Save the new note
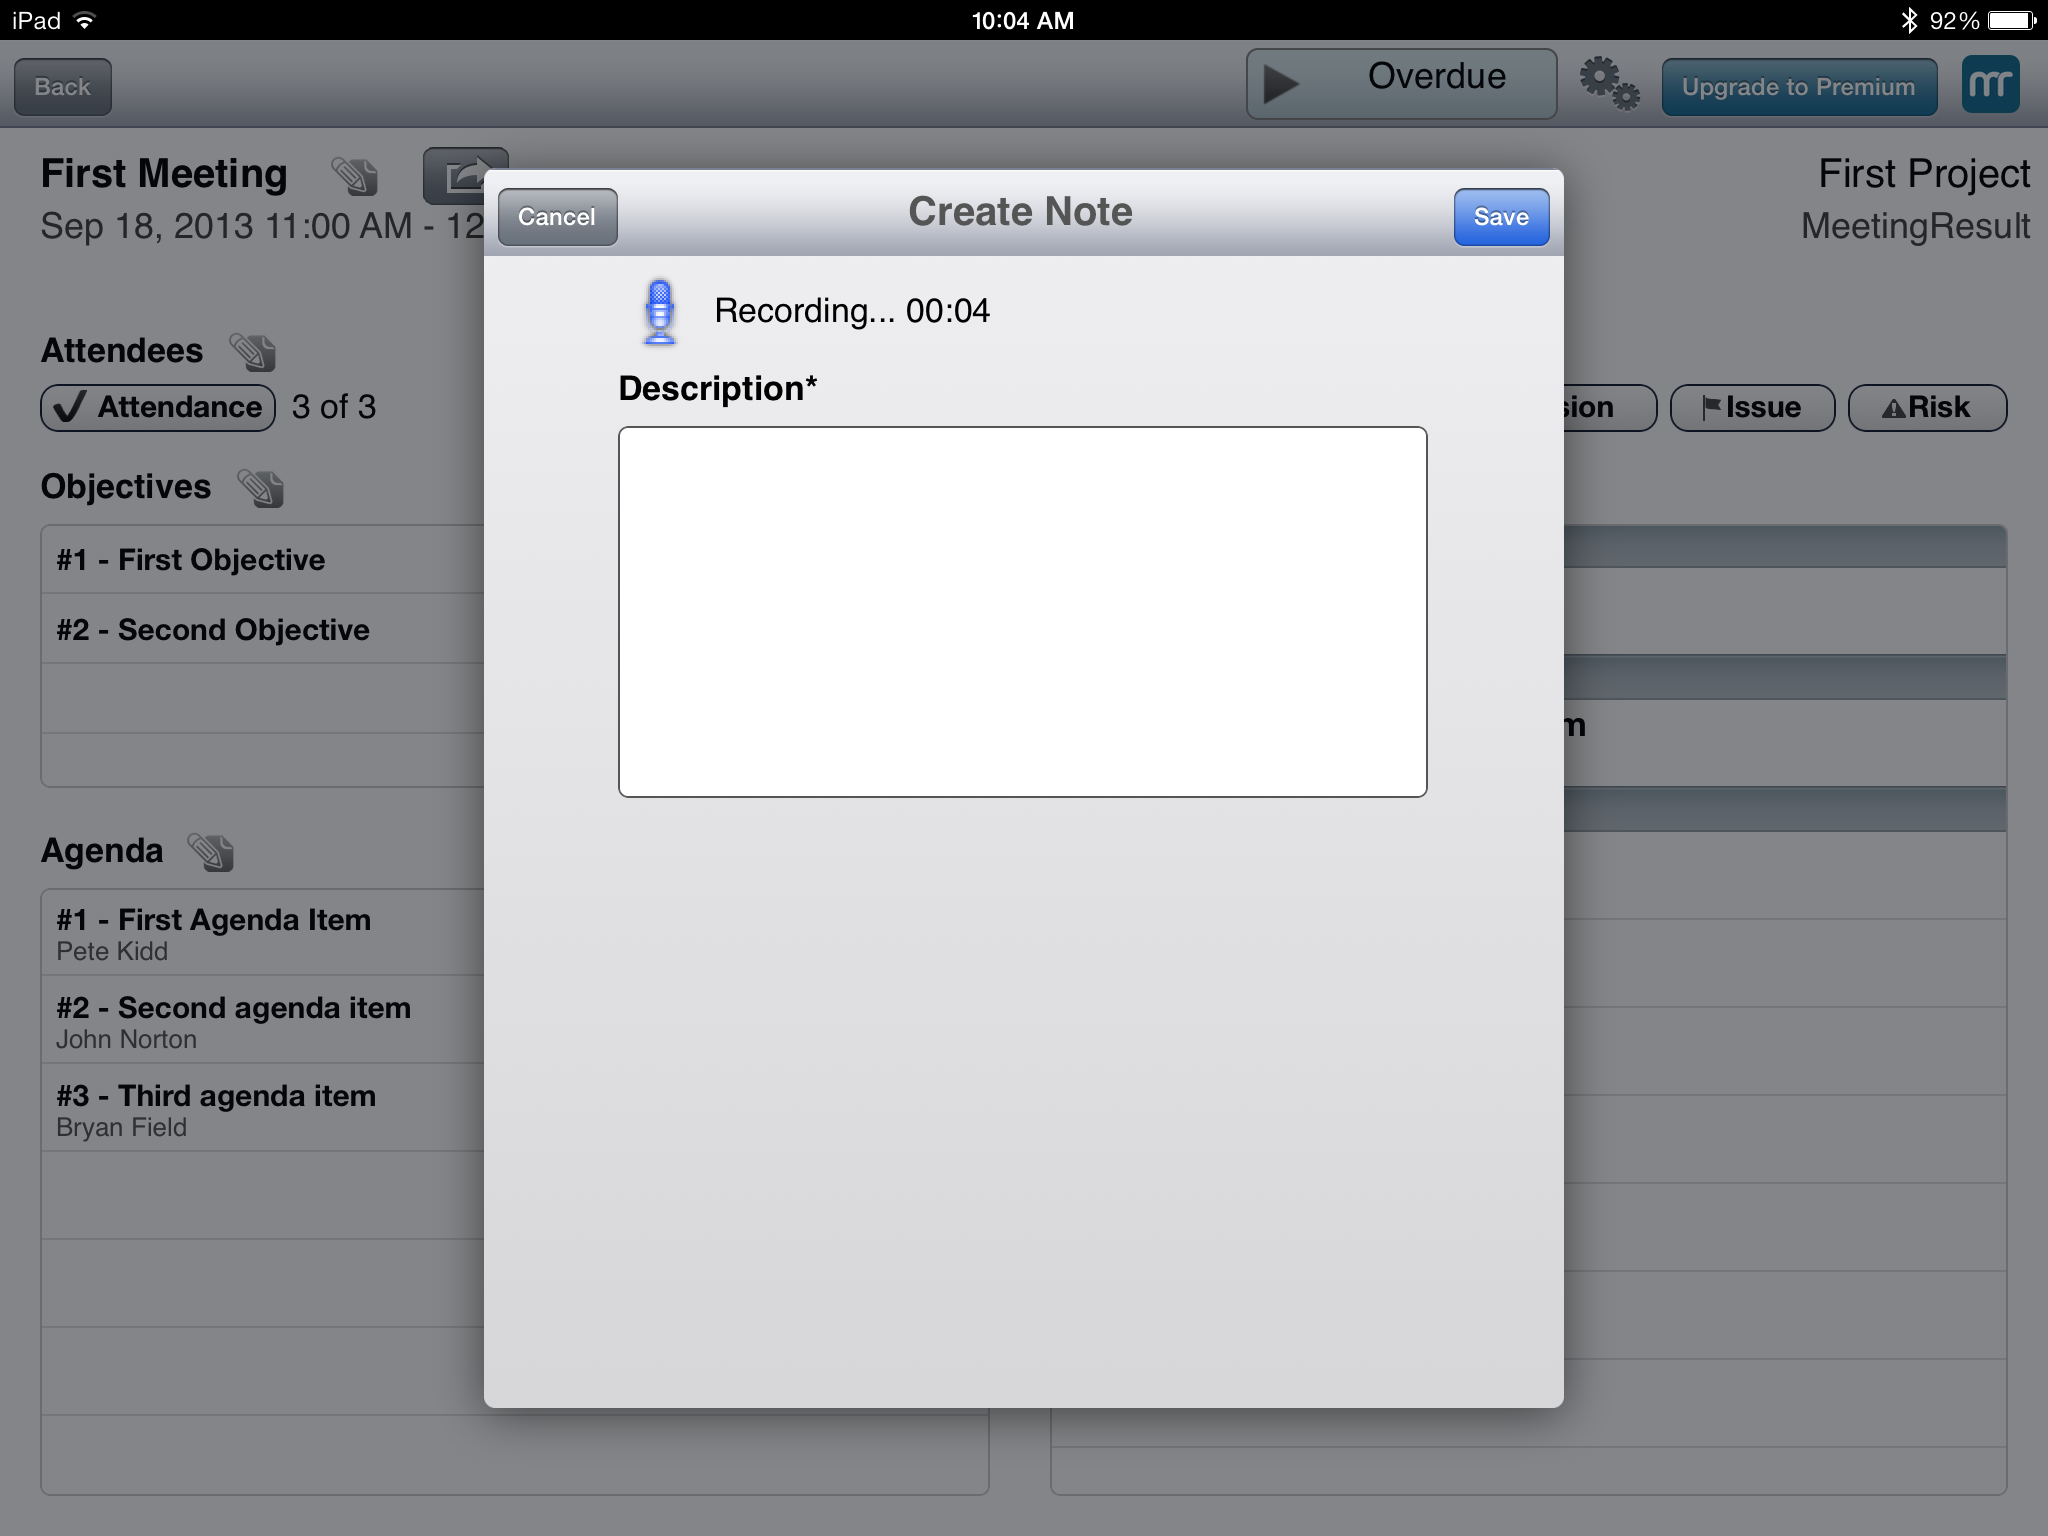 pos(1500,217)
